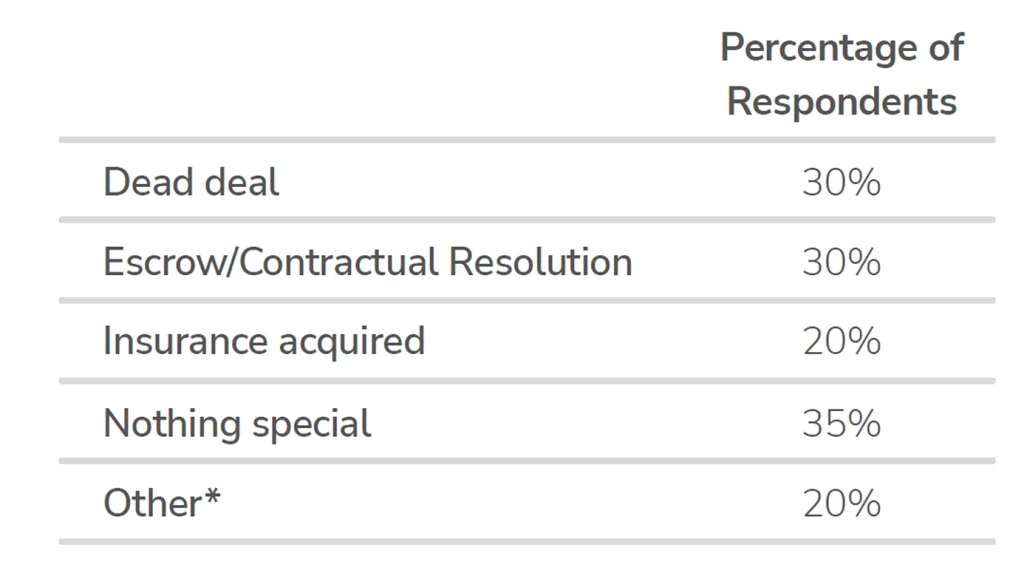Select the "Dead deal" row label
Image resolution: width=1024 pixels, height=587 pixels.
[191, 182]
